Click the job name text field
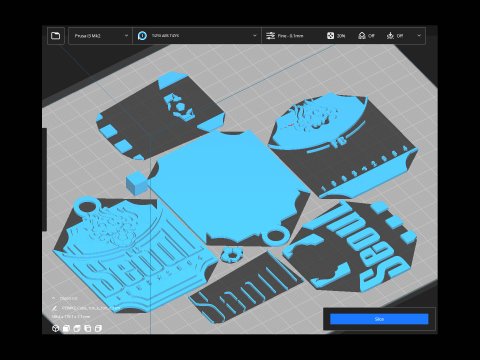This screenshot has height=360, width=480. [x=91, y=308]
